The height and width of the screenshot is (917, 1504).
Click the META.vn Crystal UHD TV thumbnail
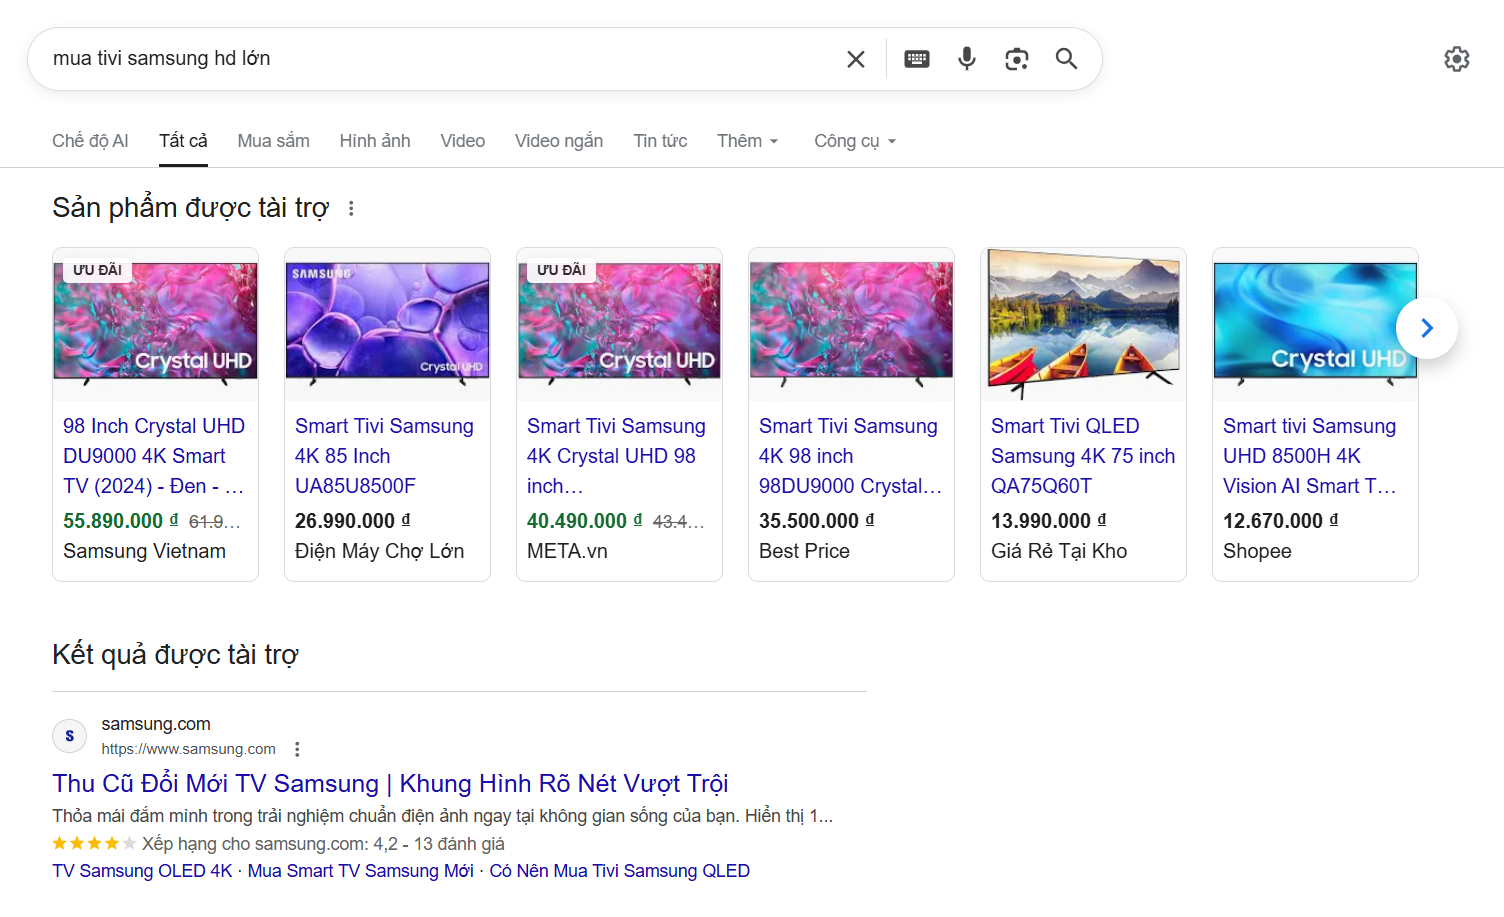[x=620, y=324]
